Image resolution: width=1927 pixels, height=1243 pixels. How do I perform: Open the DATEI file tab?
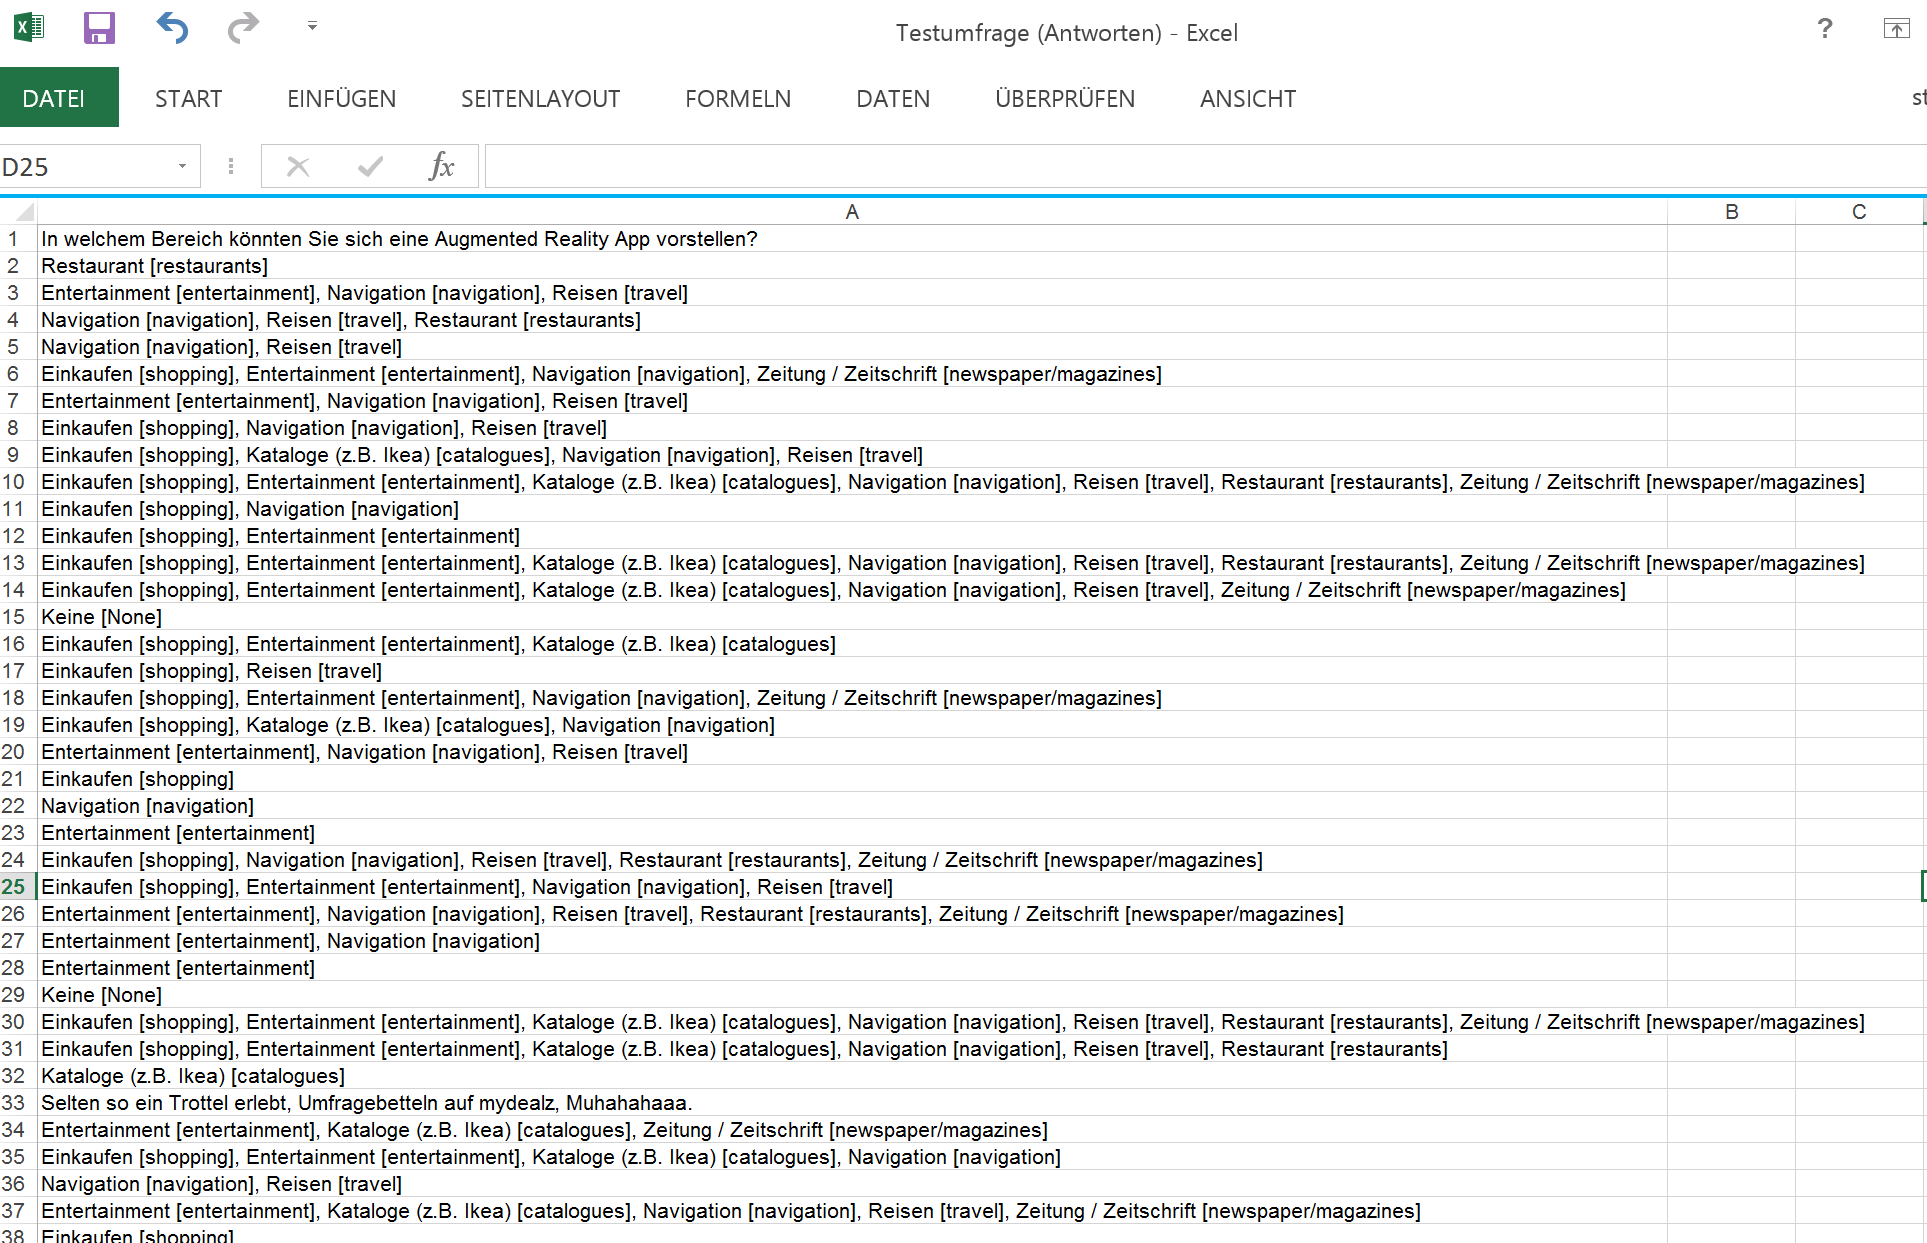pyautogui.click(x=59, y=98)
